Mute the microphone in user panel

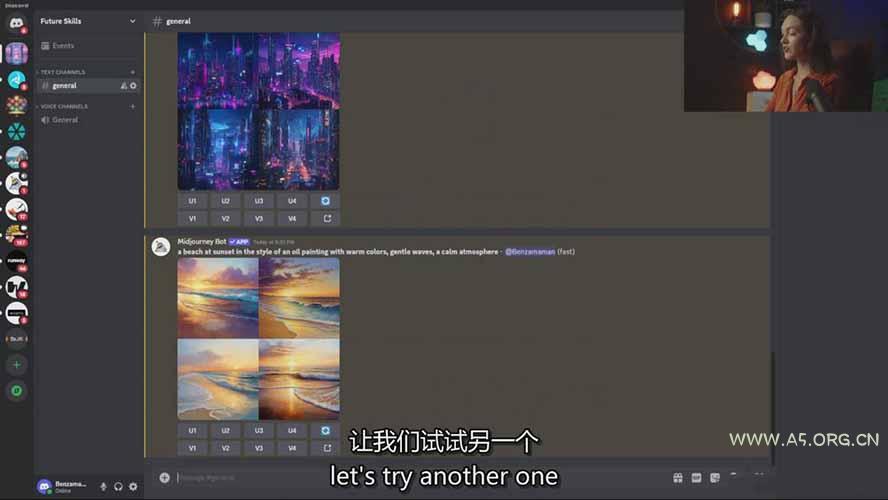(103, 486)
